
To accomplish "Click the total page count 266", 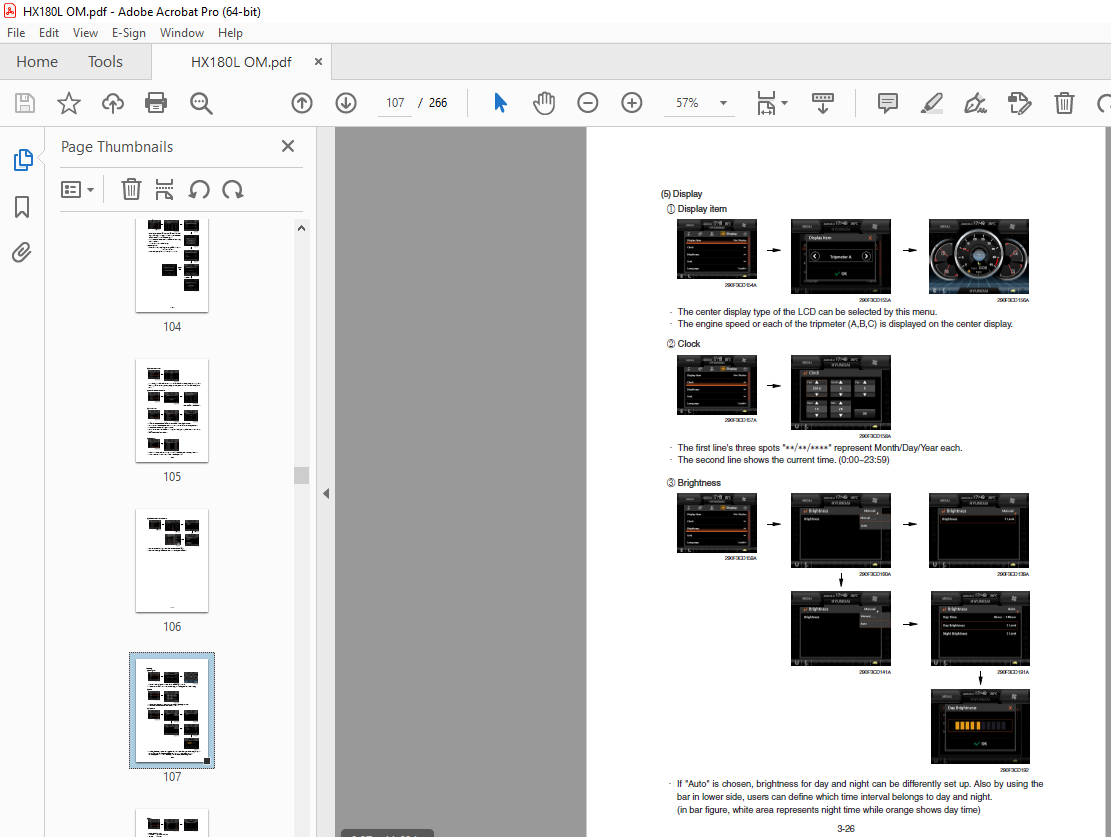I will [x=438, y=103].
